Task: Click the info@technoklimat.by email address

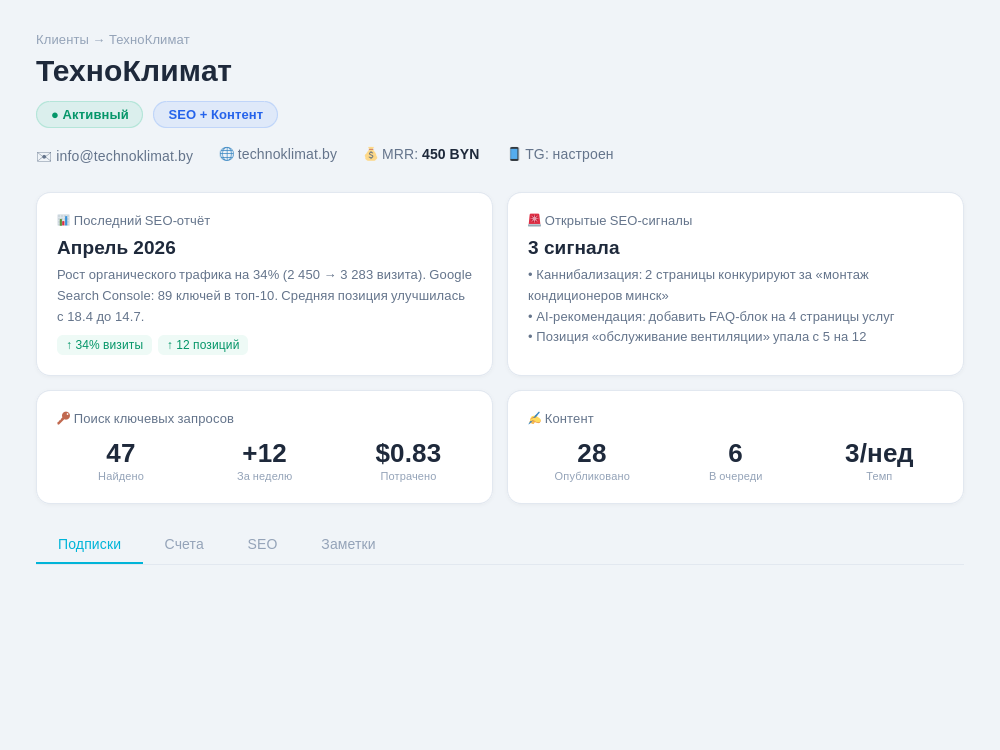Action: 124,156
